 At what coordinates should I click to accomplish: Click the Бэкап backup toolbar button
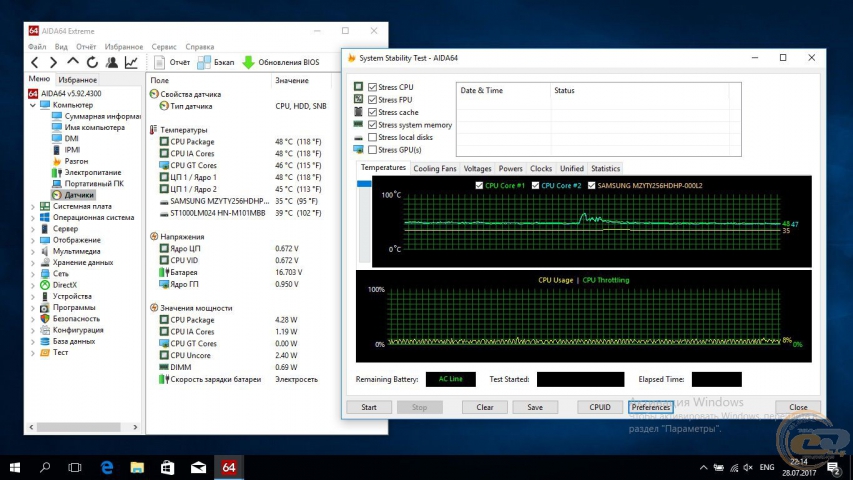(216, 63)
